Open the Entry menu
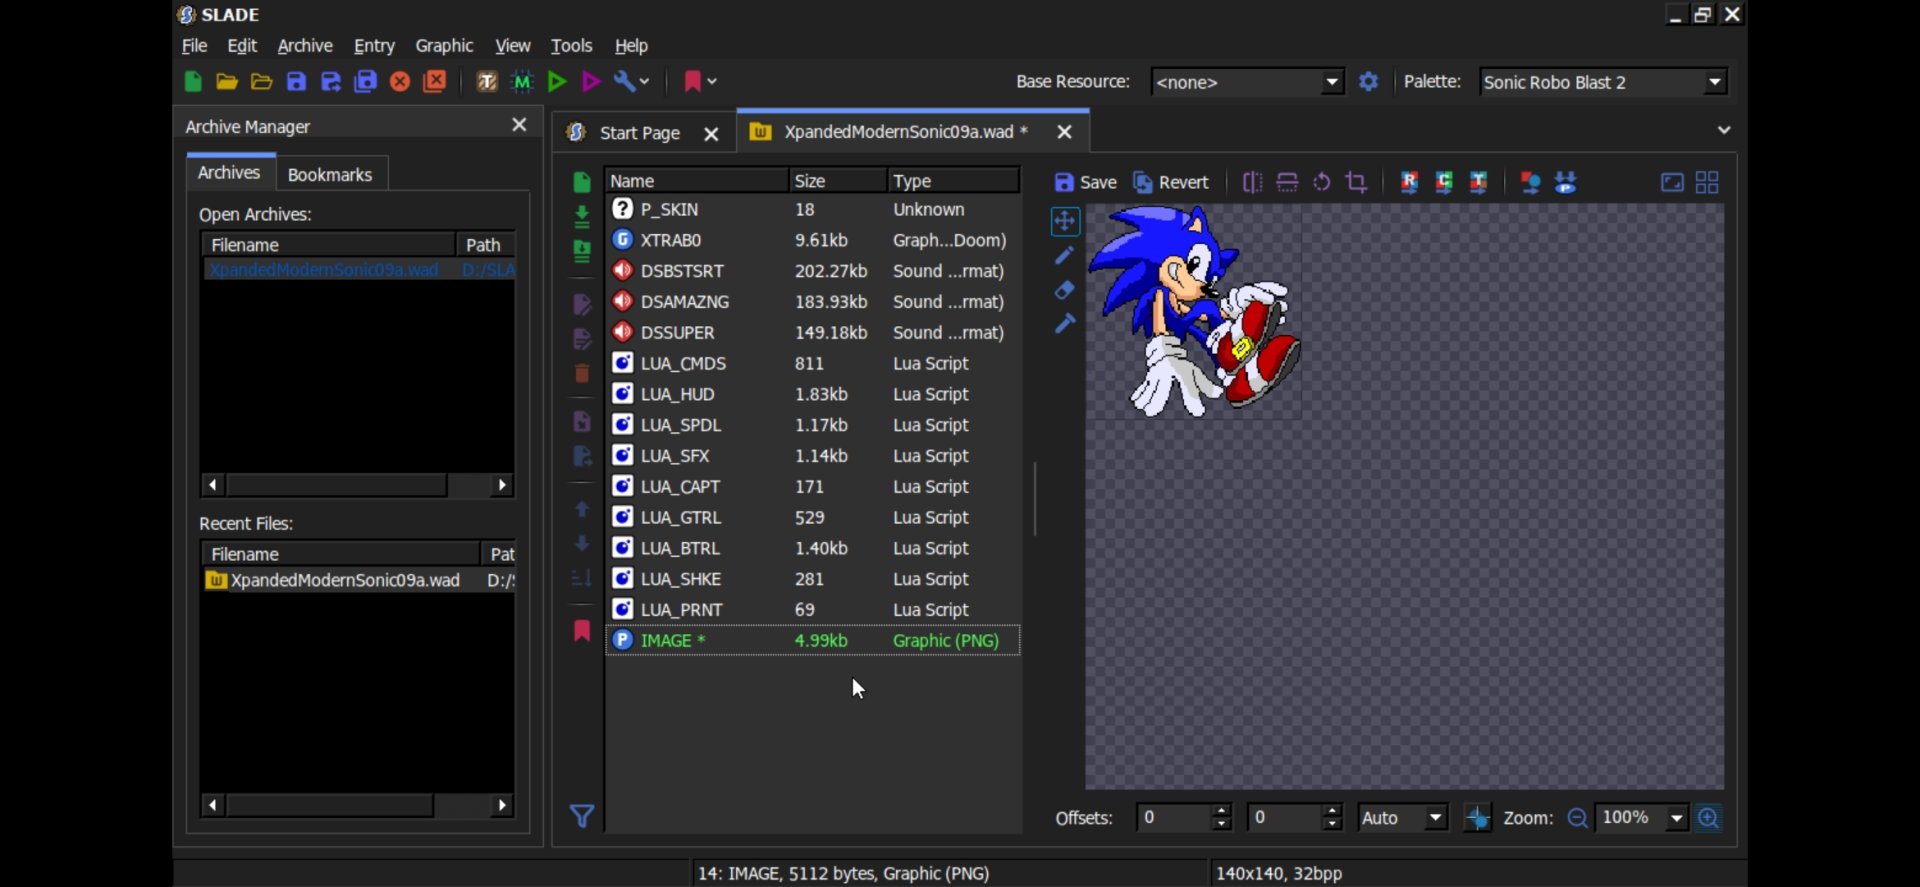Image resolution: width=1920 pixels, height=887 pixels. point(374,46)
